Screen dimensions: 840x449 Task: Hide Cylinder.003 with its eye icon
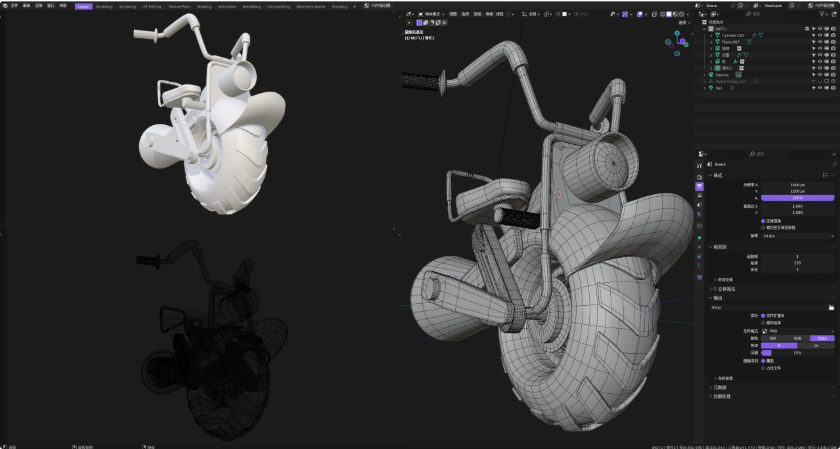point(819,35)
